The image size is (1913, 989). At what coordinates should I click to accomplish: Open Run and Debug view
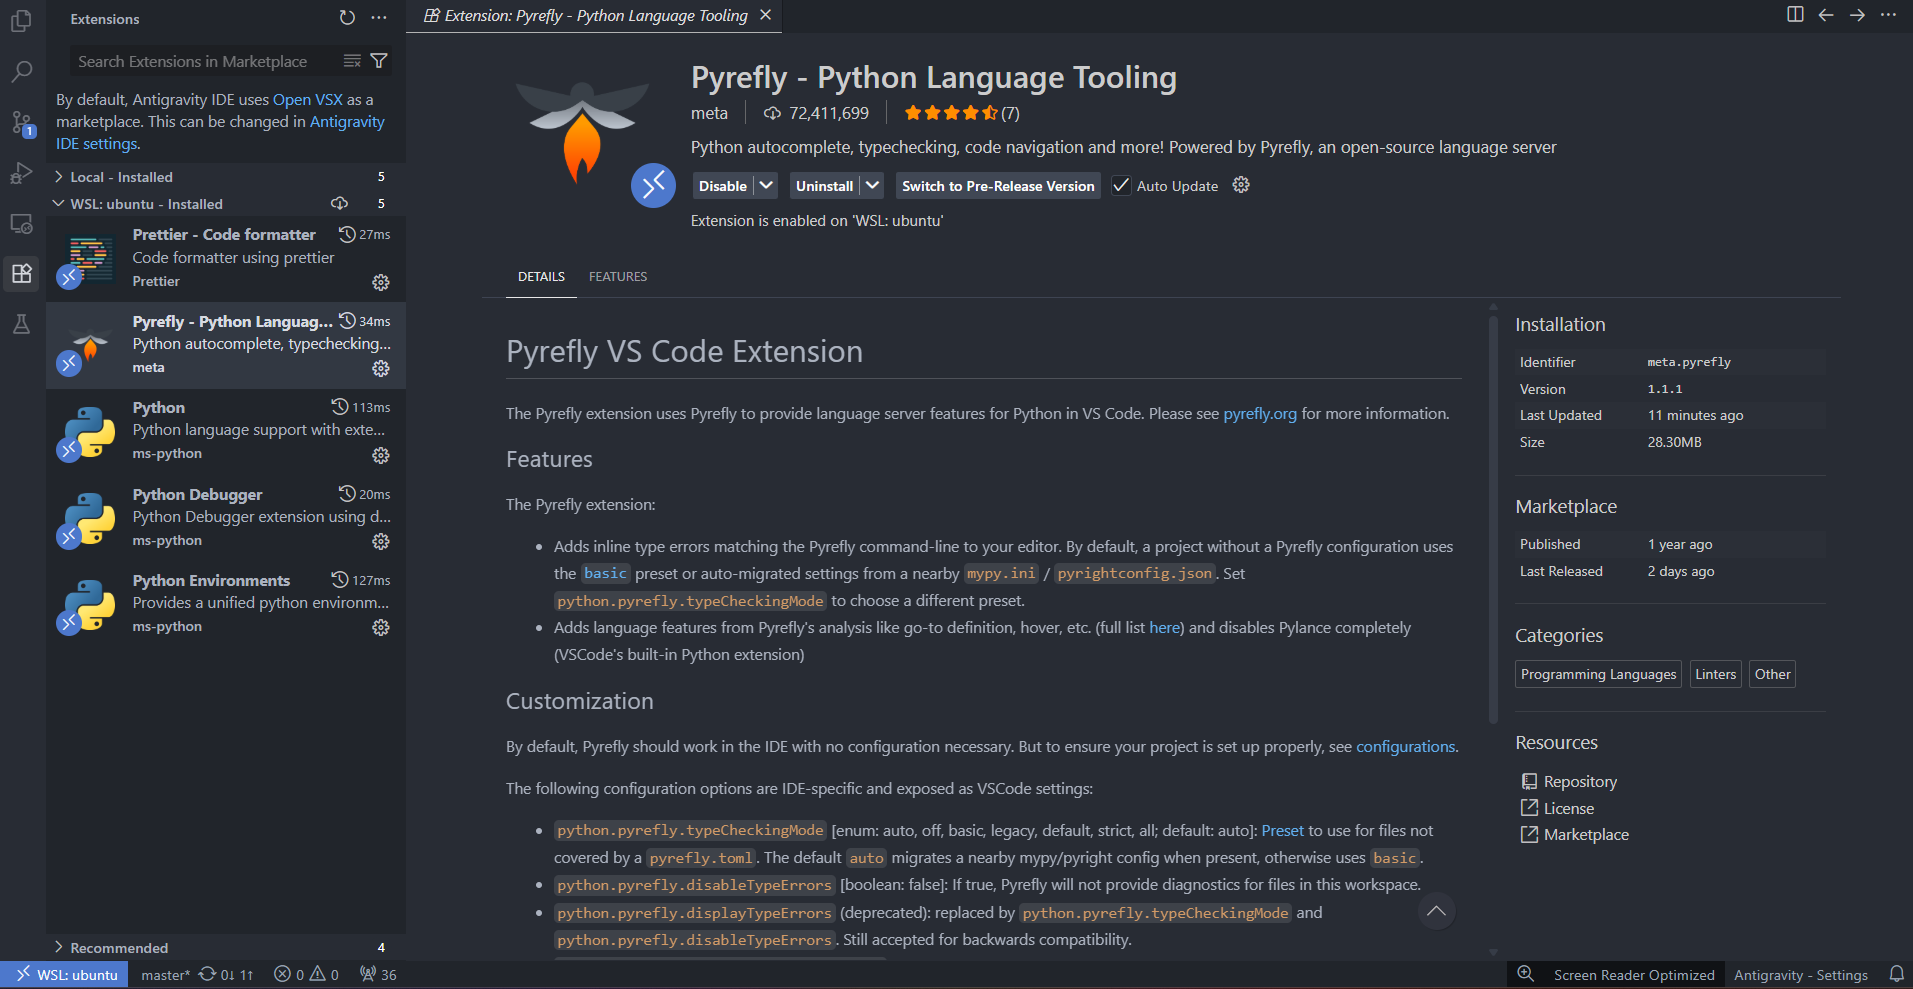coord(21,173)
